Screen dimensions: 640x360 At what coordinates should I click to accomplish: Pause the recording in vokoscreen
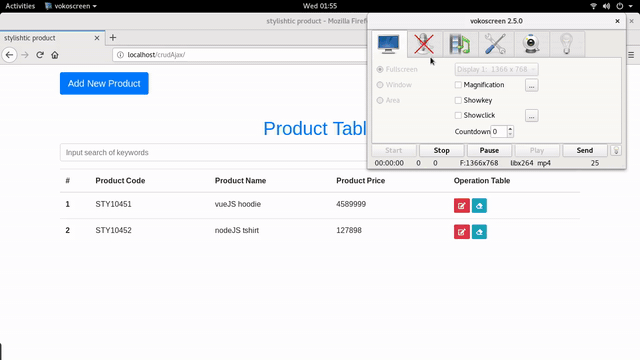point(489,151)
